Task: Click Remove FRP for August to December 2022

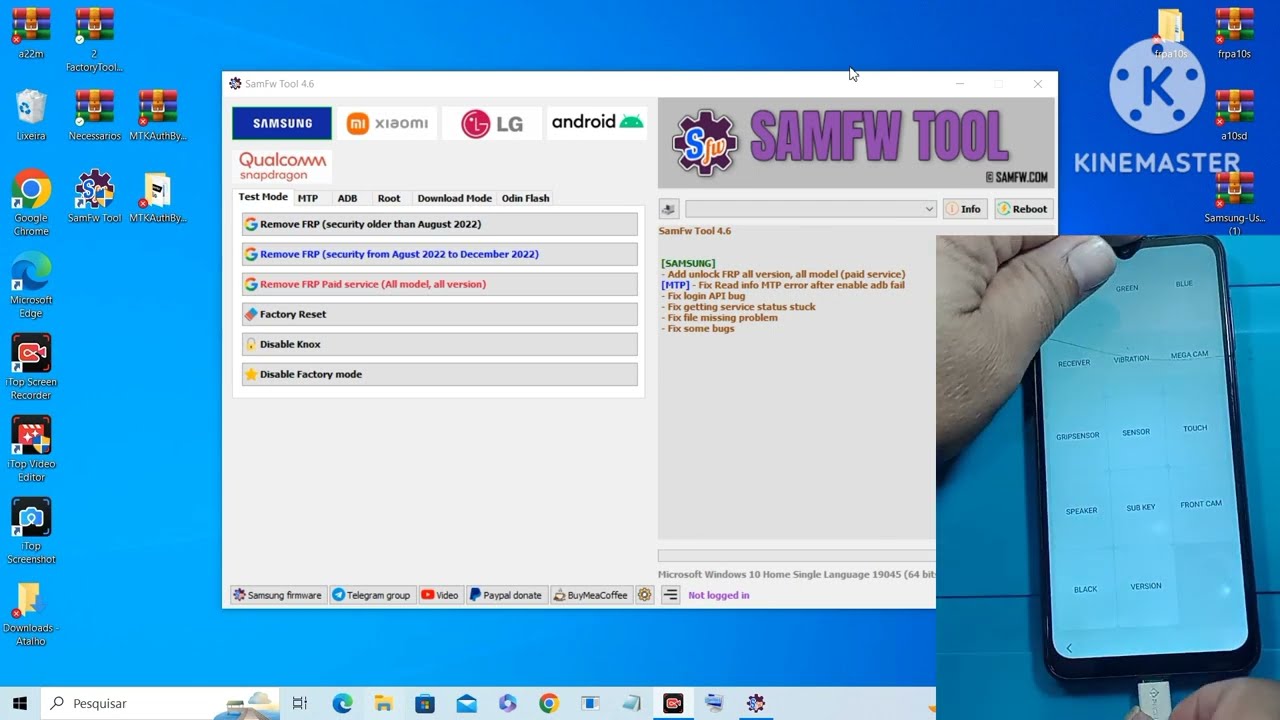Action: [440, 254]
